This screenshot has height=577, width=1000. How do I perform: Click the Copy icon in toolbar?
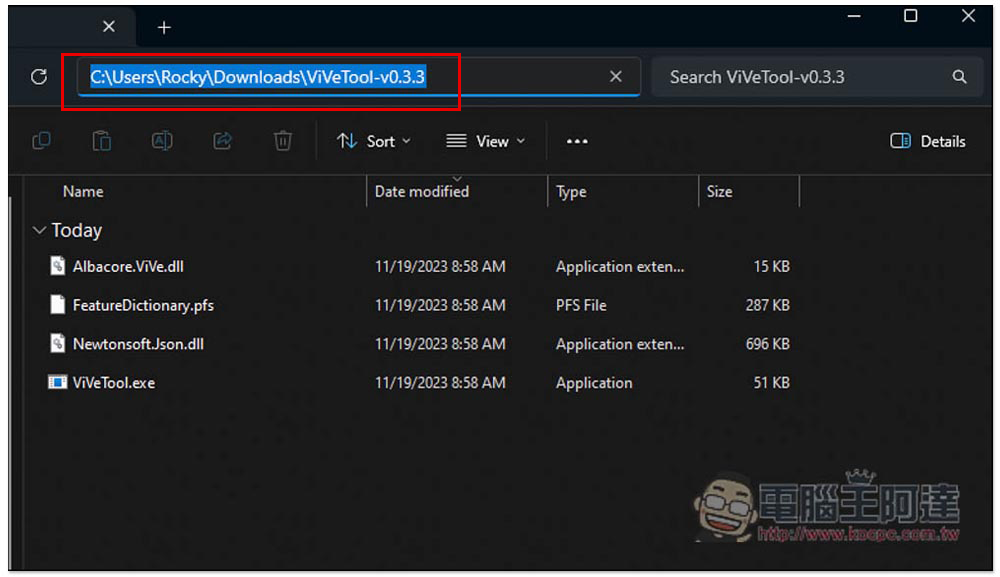(41, 141)
